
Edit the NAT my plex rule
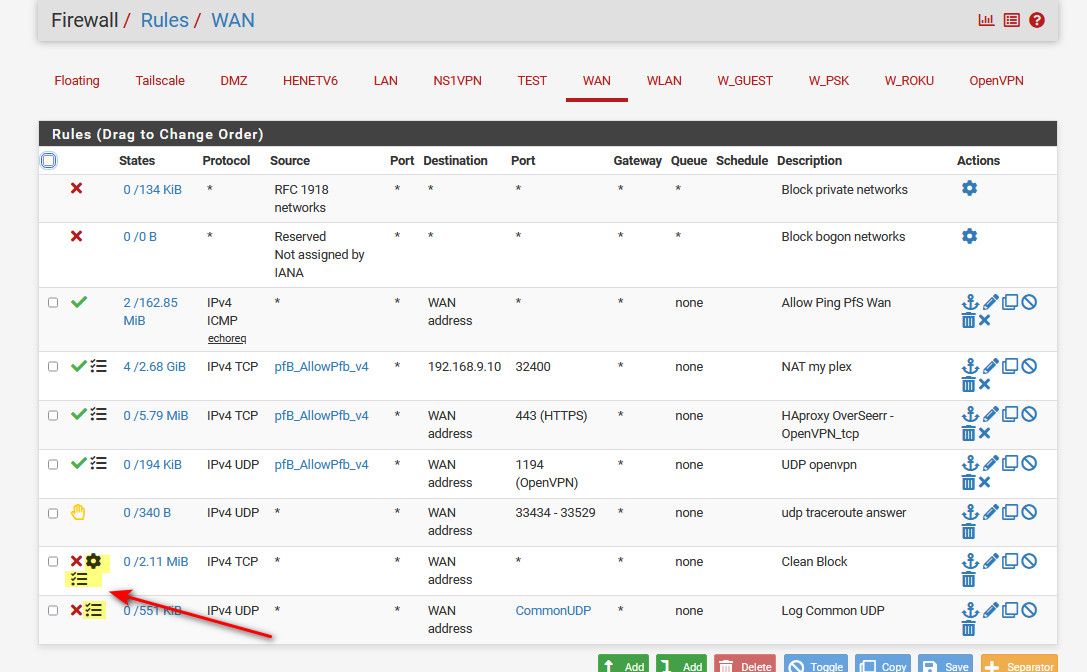click(x=991, y=365)
